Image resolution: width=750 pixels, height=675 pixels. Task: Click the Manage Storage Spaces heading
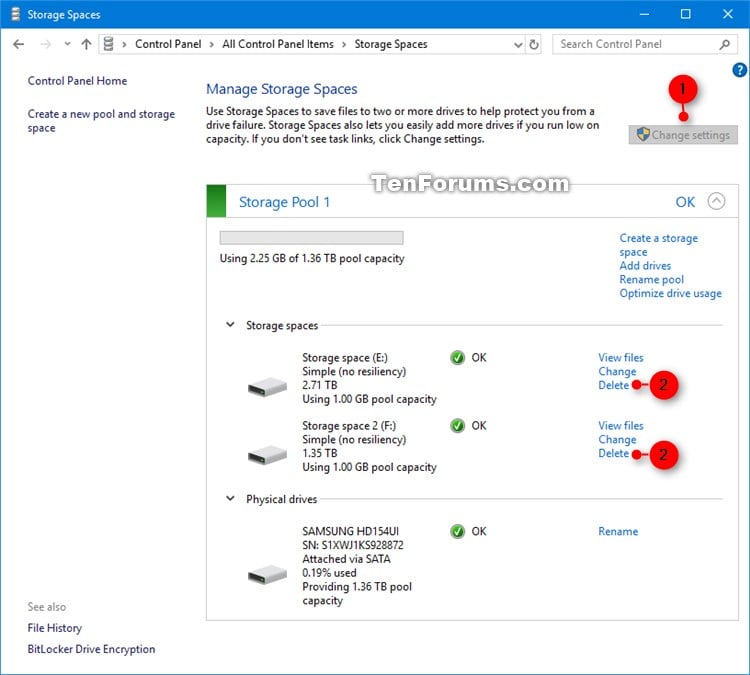tap(281, 89)
